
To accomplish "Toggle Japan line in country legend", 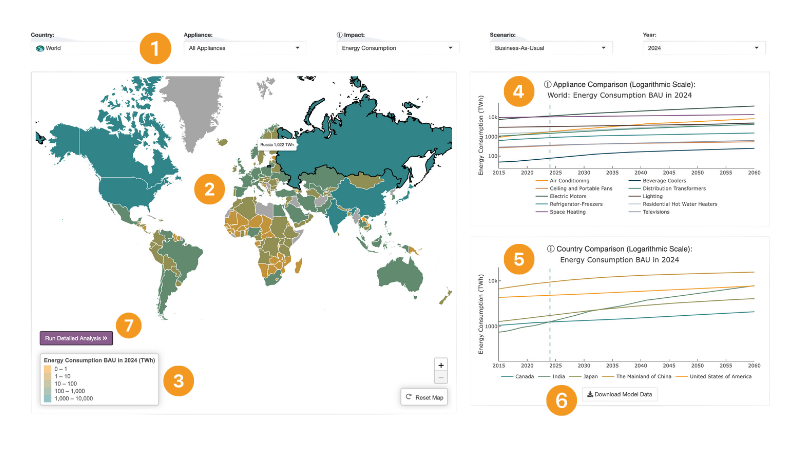I will (x=584, y=377).
